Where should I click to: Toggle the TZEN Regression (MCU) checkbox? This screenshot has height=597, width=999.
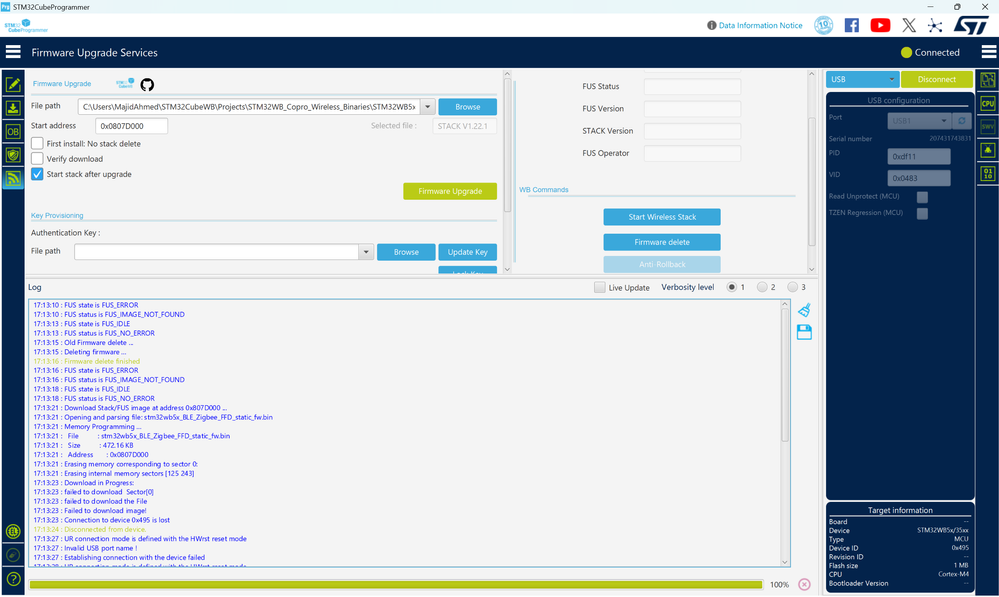[x=922, y=213]
